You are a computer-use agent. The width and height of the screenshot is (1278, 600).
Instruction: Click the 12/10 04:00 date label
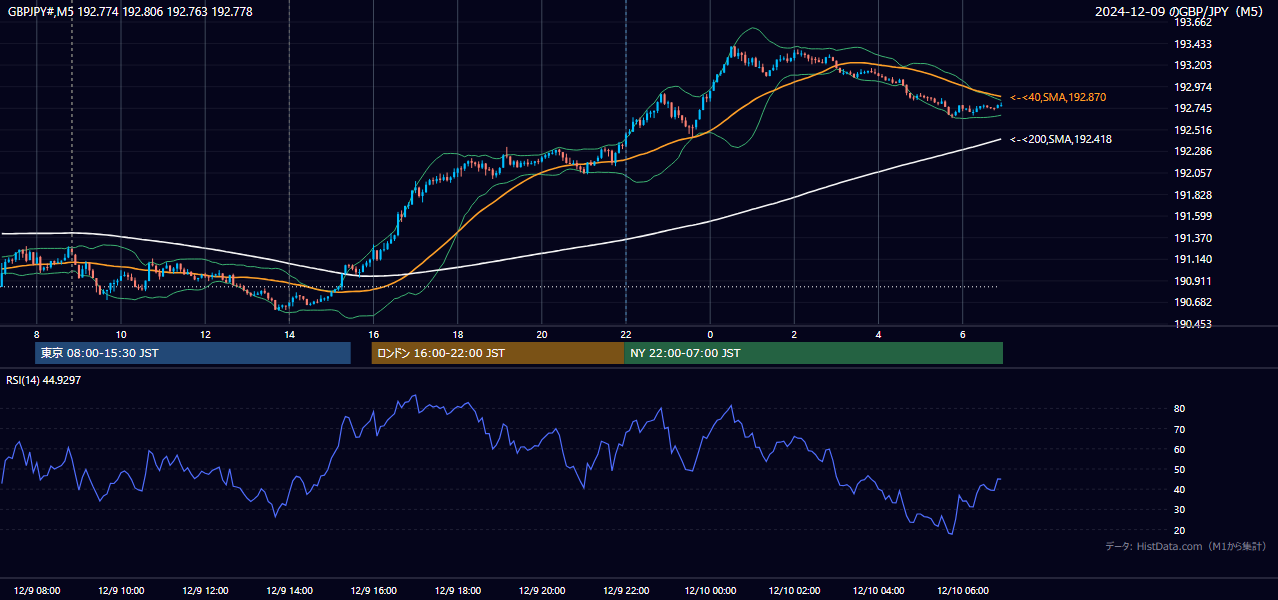878,590
